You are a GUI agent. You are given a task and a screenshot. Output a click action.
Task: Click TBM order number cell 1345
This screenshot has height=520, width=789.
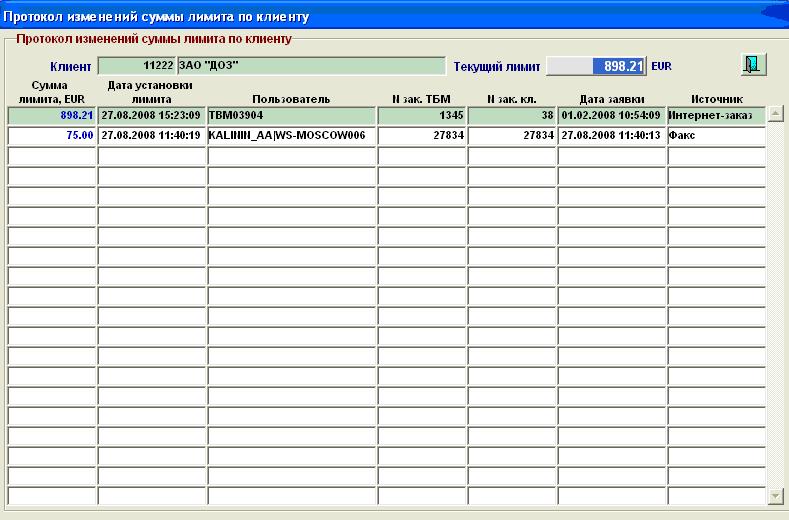tap(422, 115)
